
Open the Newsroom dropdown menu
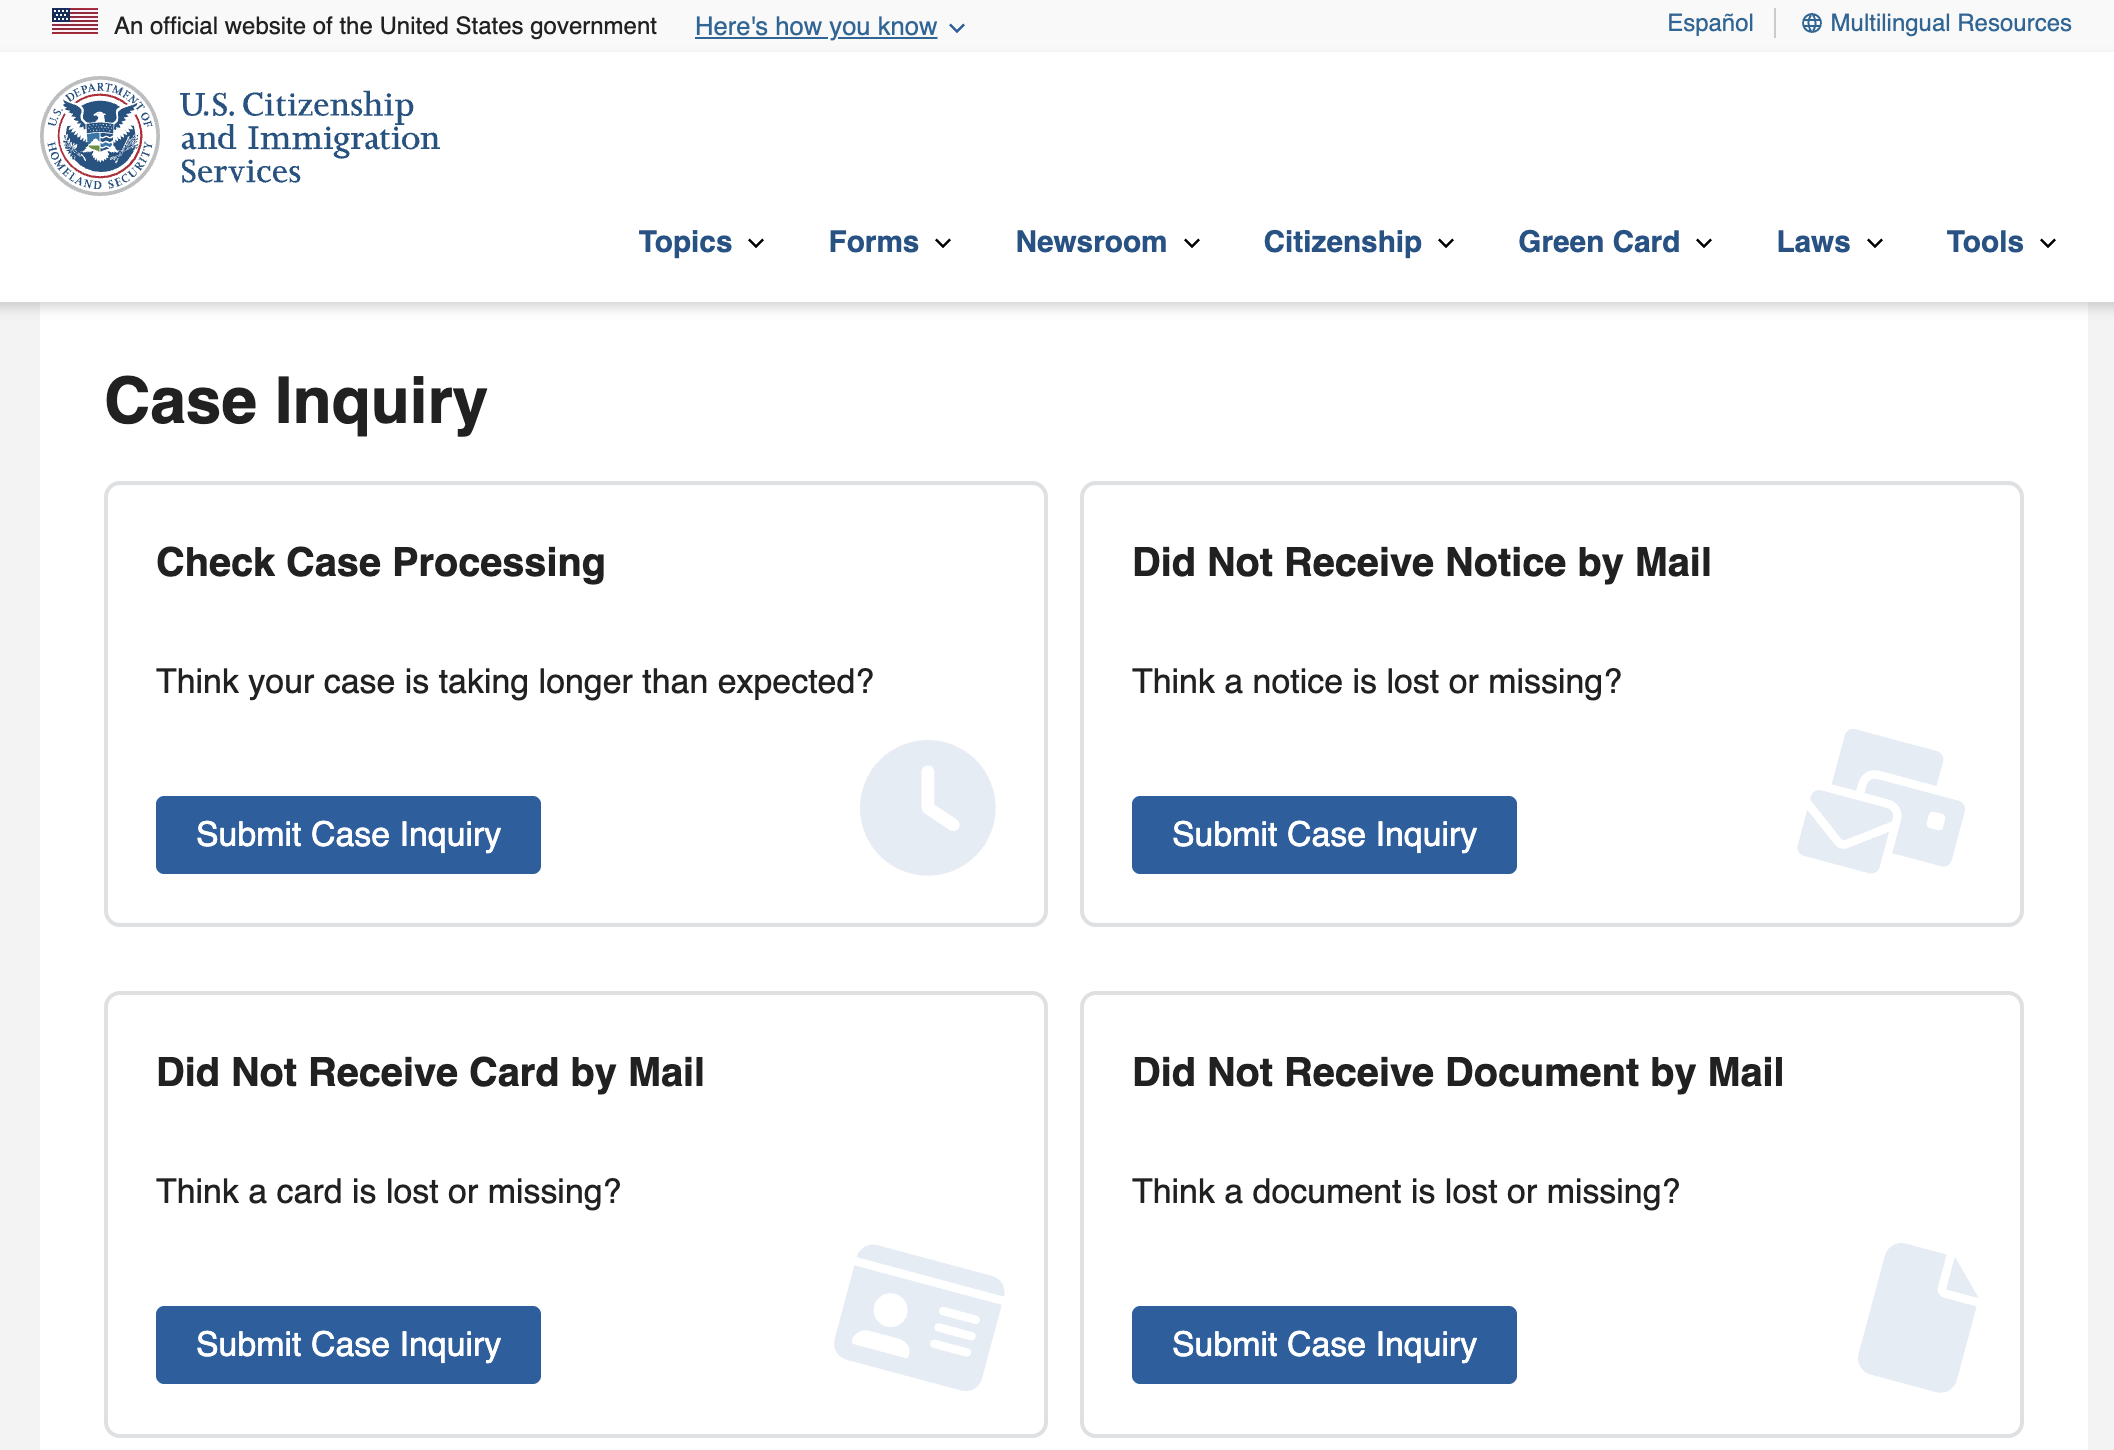point(1108,242)
